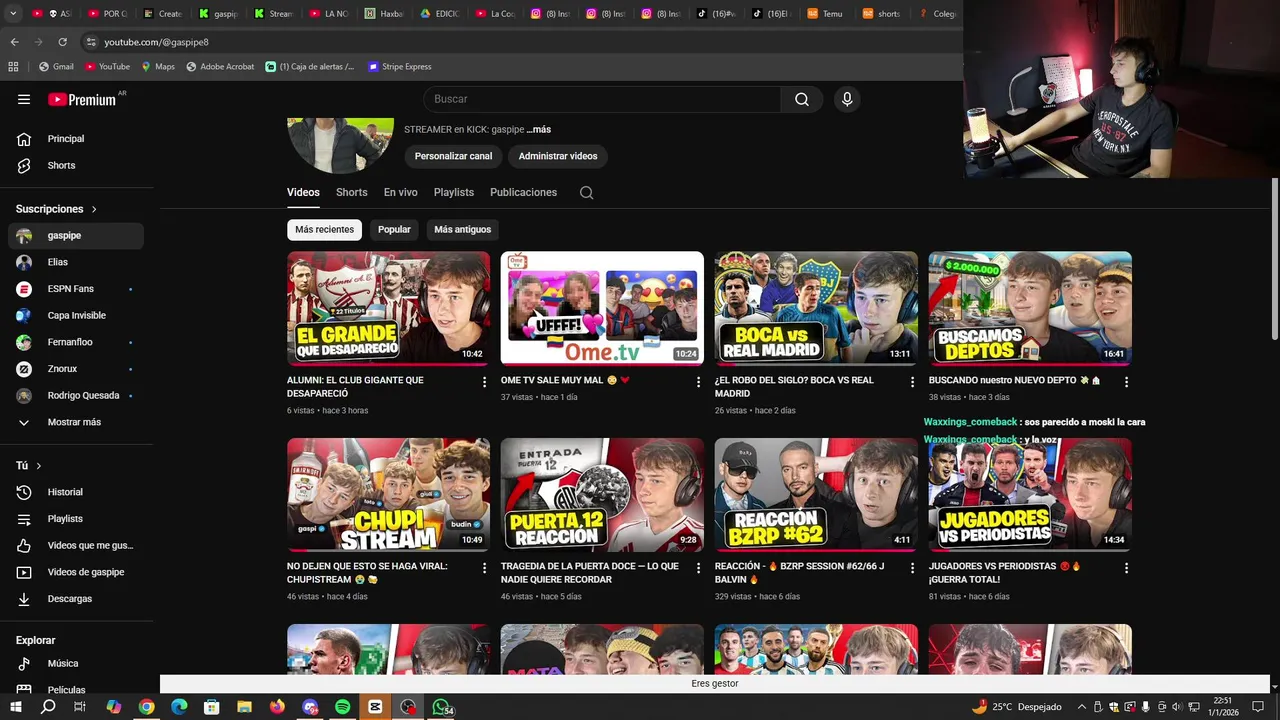Open browser tab list dropdown

tap(12, 14)
